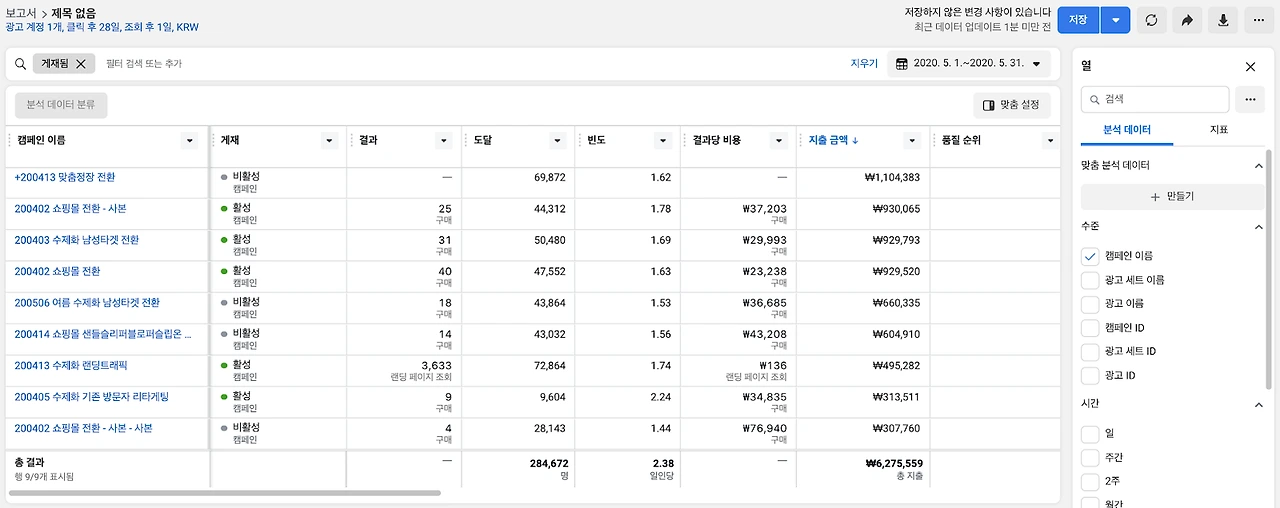The image size is (1280, 508).
Task: Switch to the 지표 tab
Action: pyautogui.click(x=1219, y=130)
